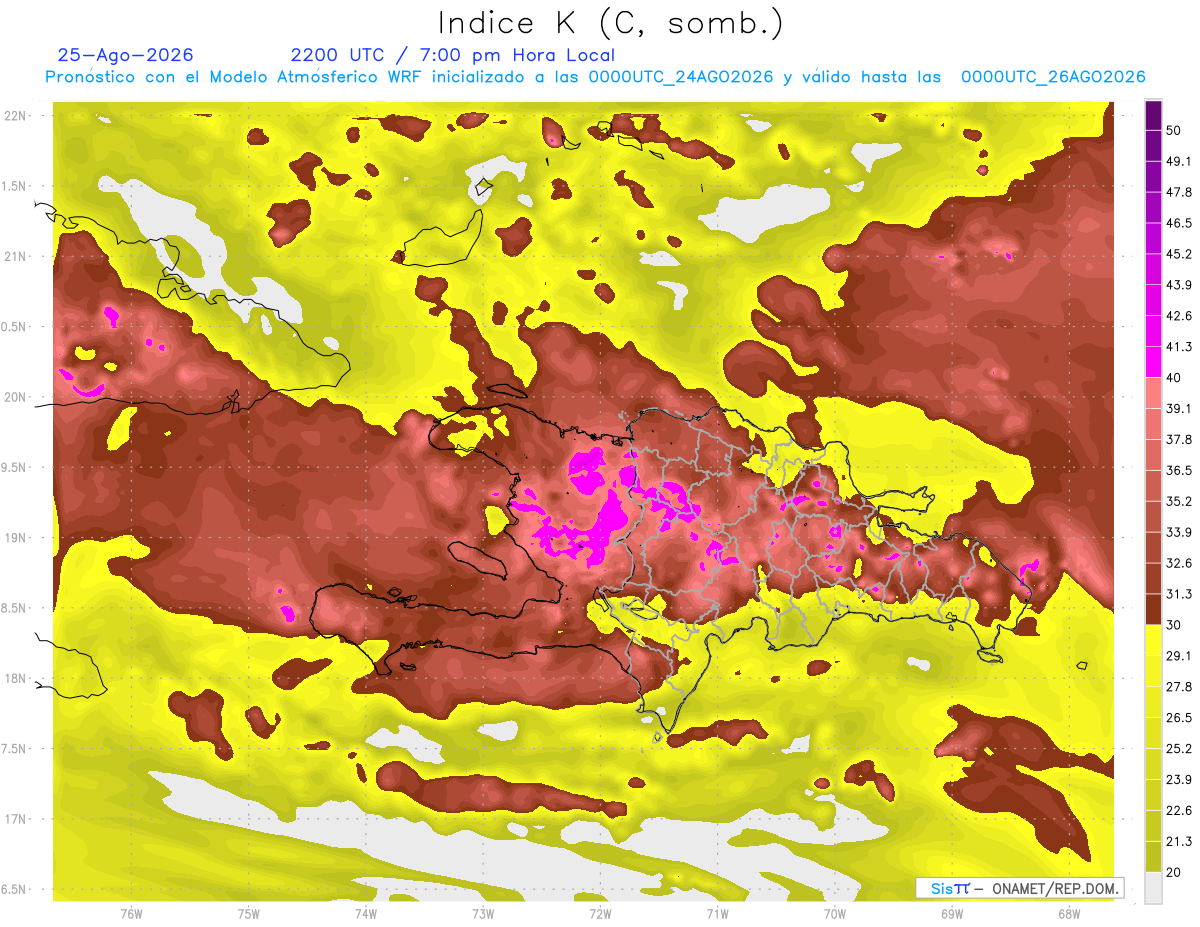Click the '2200 UTC / 7:00 pm Hora Local' text

pyautogui.click(x=452, y=55)
